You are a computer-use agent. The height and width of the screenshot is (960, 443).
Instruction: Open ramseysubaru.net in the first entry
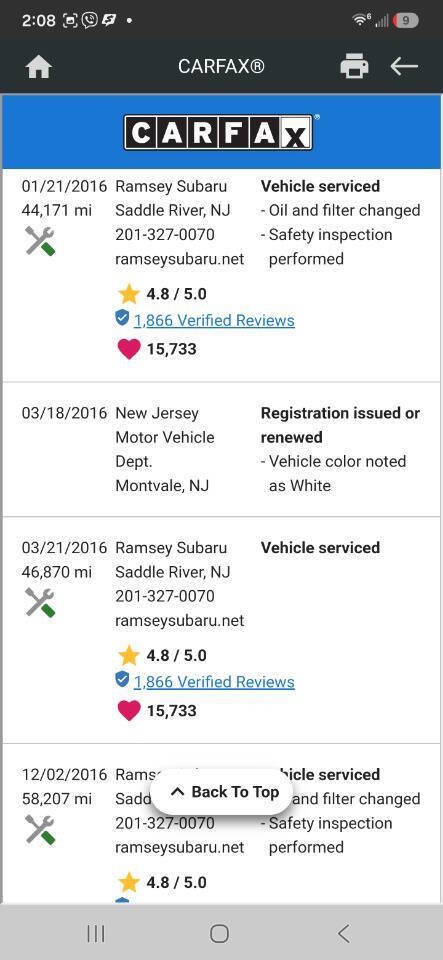[x=180, y=259]
